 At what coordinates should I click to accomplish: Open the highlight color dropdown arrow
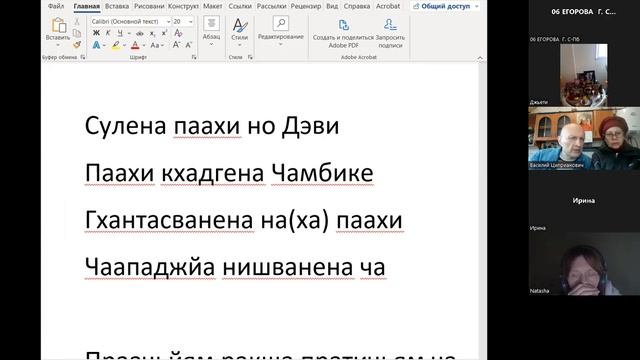[124, 45]
